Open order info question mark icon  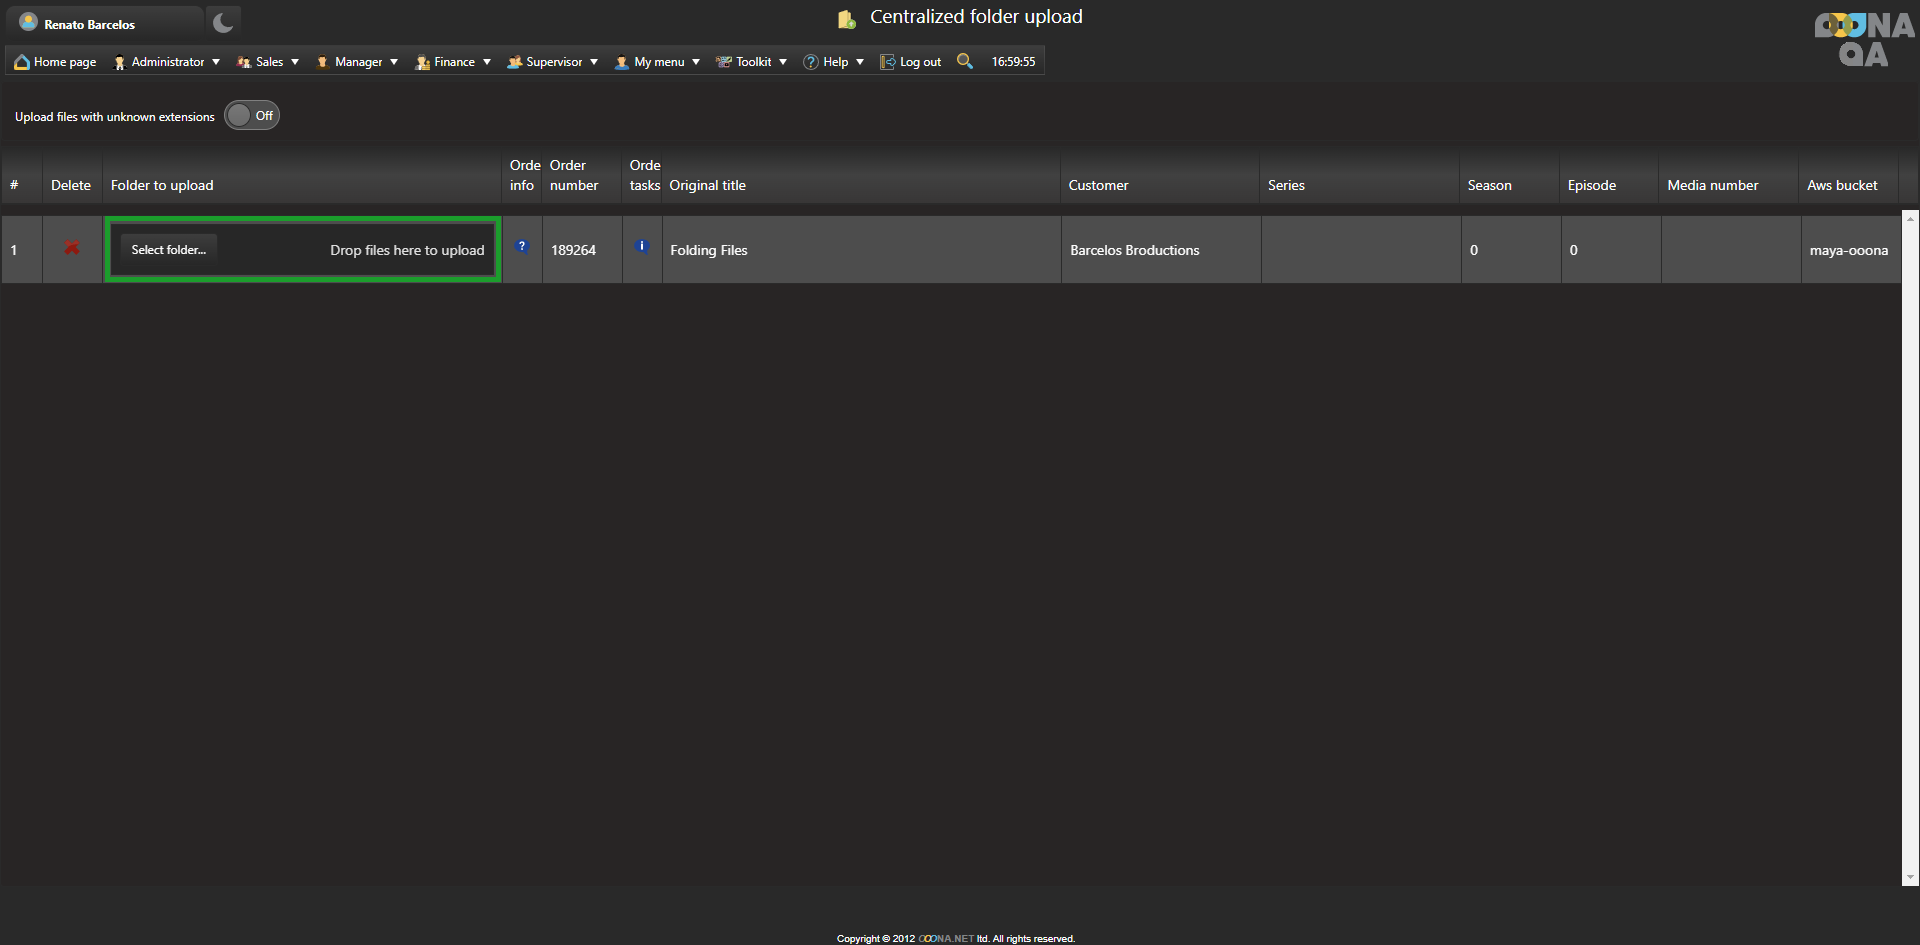(x=522, y=246)
